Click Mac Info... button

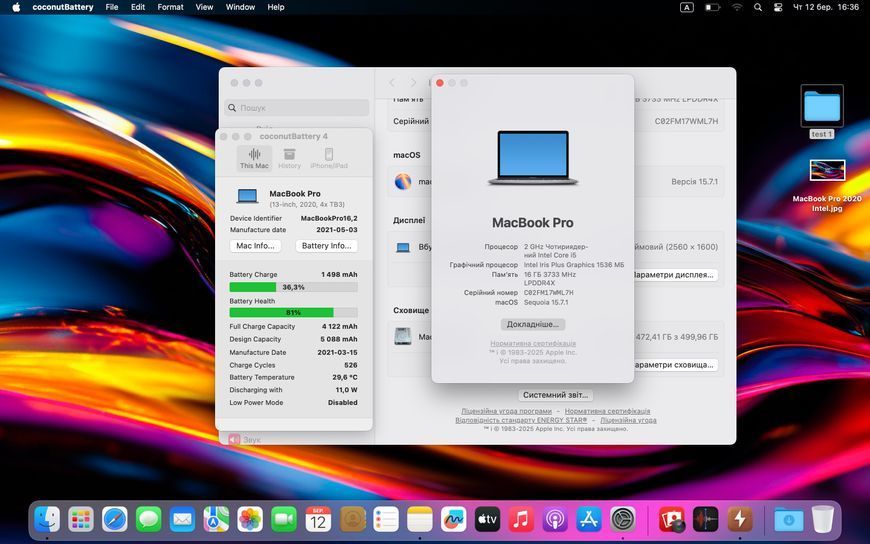255,246
